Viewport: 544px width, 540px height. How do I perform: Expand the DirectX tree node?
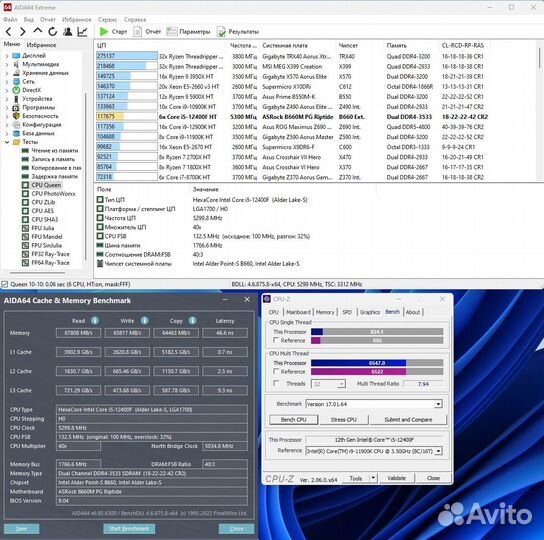coord(7,90)
